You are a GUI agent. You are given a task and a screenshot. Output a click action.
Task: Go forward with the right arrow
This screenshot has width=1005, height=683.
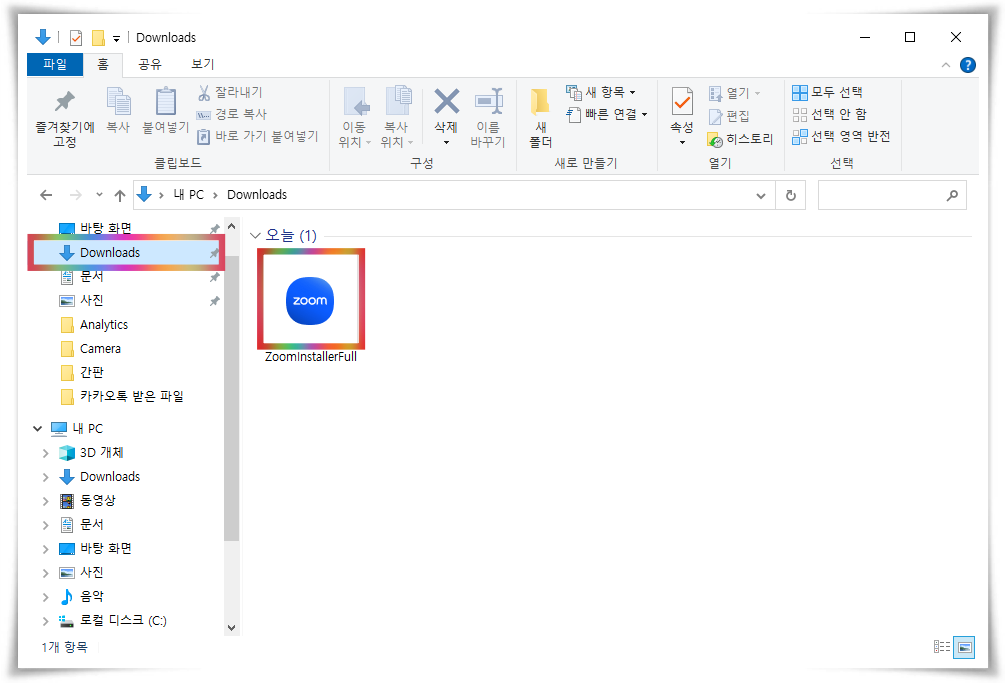pos(76,195)
